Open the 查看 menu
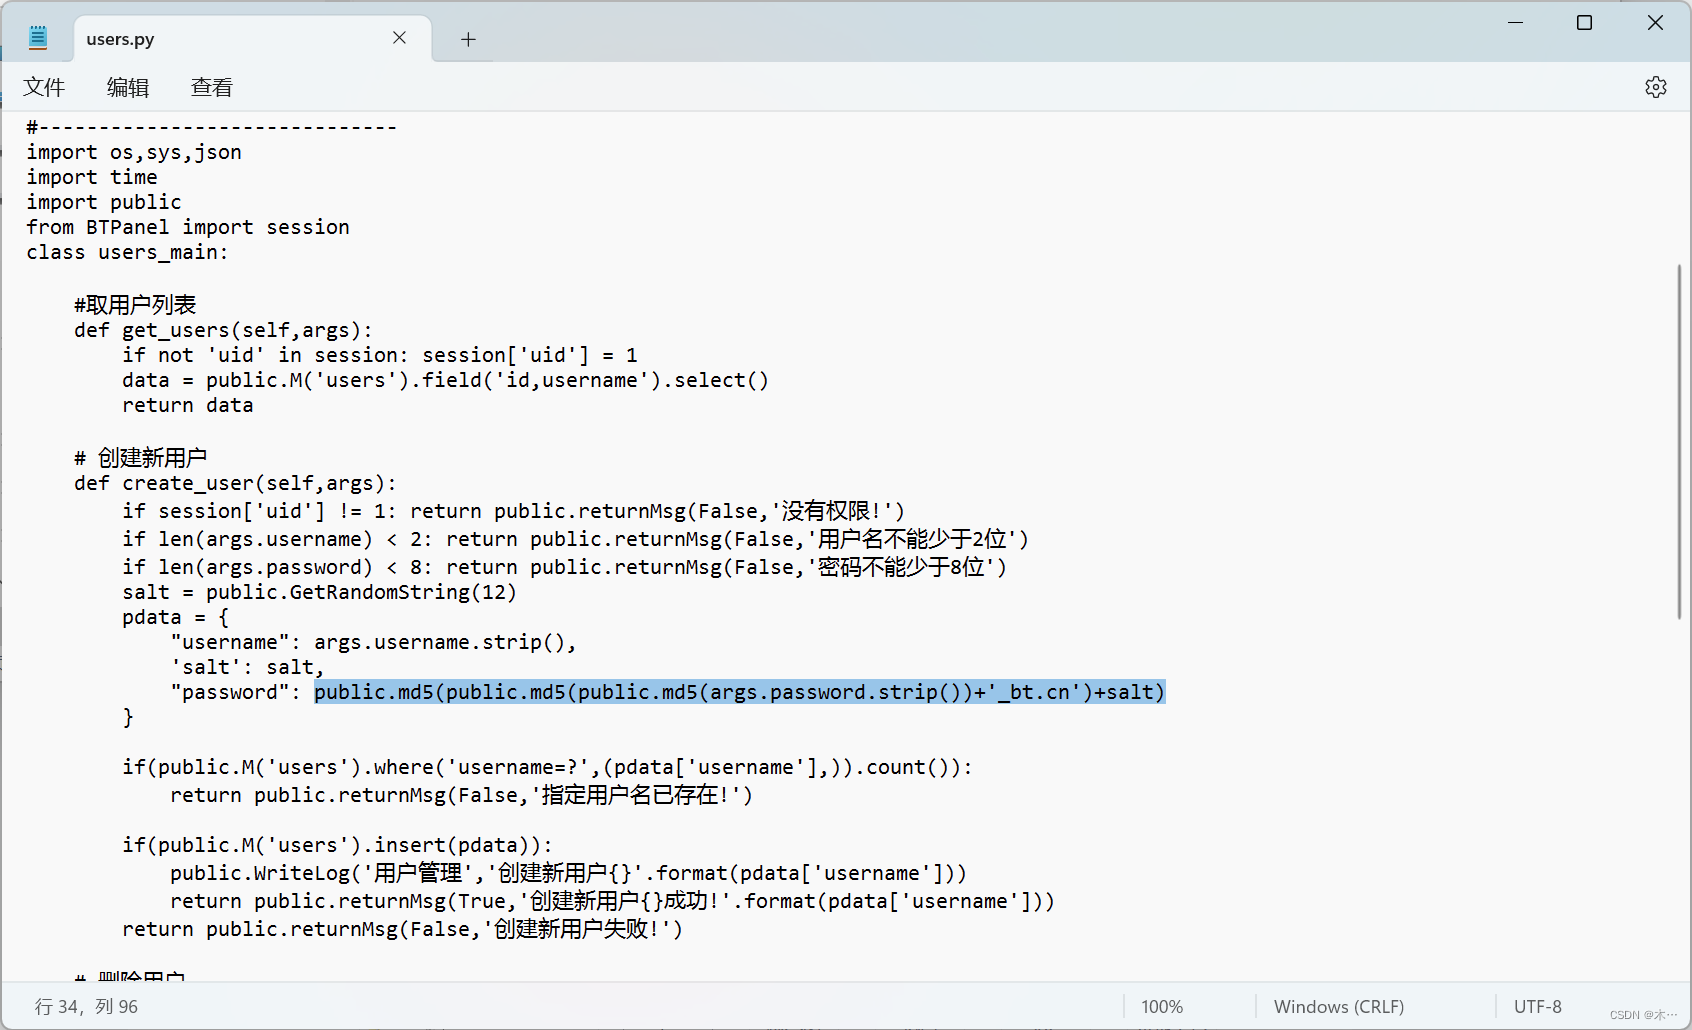 click(211, 88)
